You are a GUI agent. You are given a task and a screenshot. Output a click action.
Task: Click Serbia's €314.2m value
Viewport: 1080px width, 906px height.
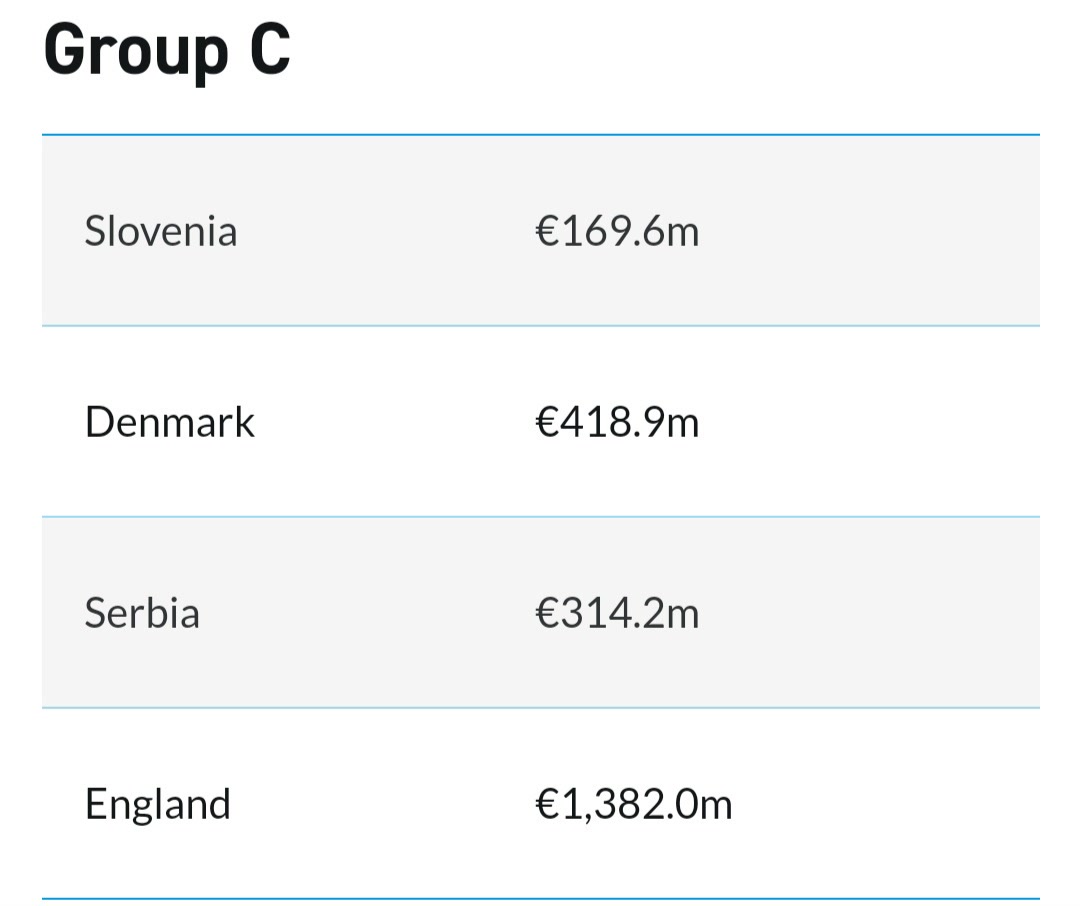(617, 612)
